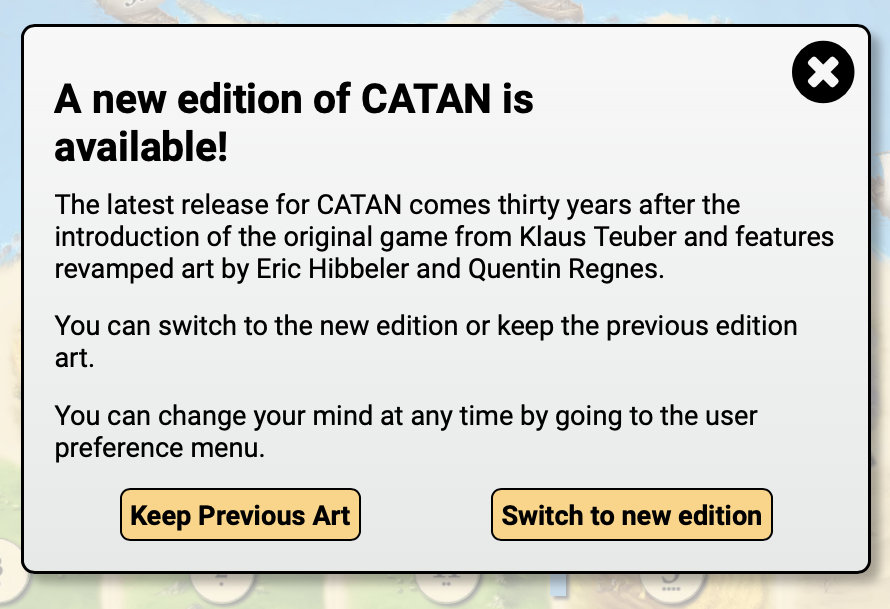
Task: Click the blue road piece below the dialog
Action: point(559,585)
